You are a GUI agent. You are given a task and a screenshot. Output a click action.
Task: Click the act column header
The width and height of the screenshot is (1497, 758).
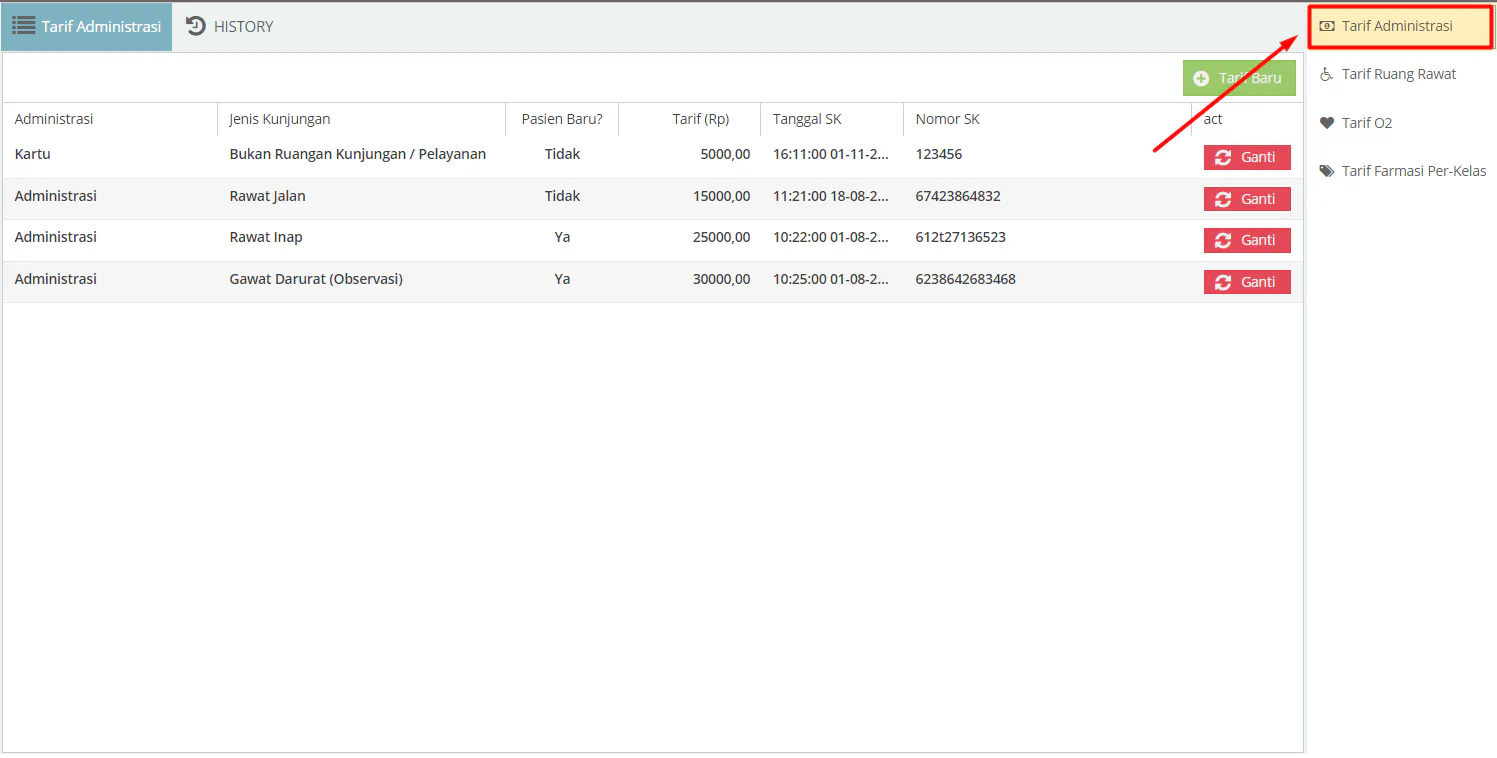click(1247, 119)
